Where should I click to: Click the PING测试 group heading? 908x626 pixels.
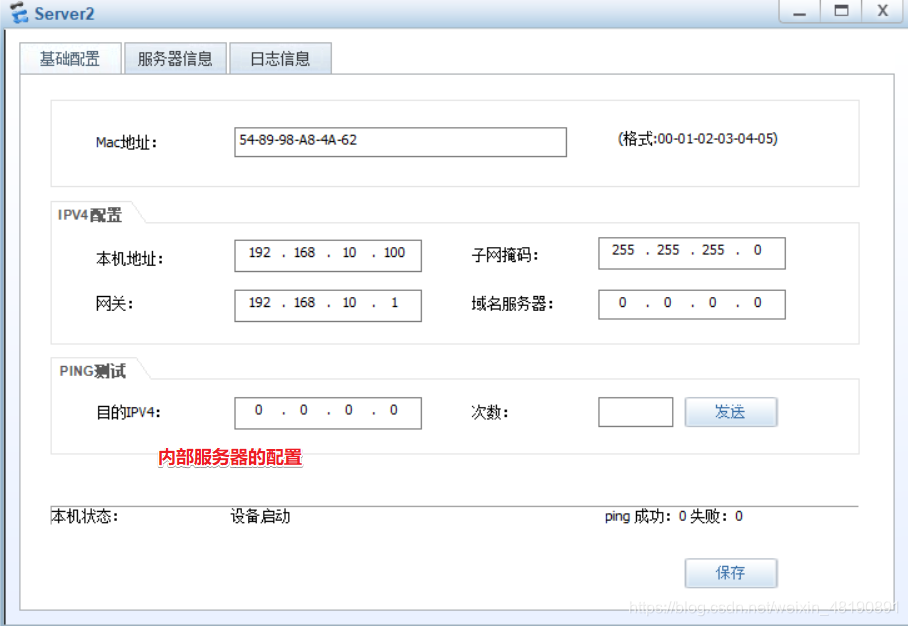pos(93,371)
